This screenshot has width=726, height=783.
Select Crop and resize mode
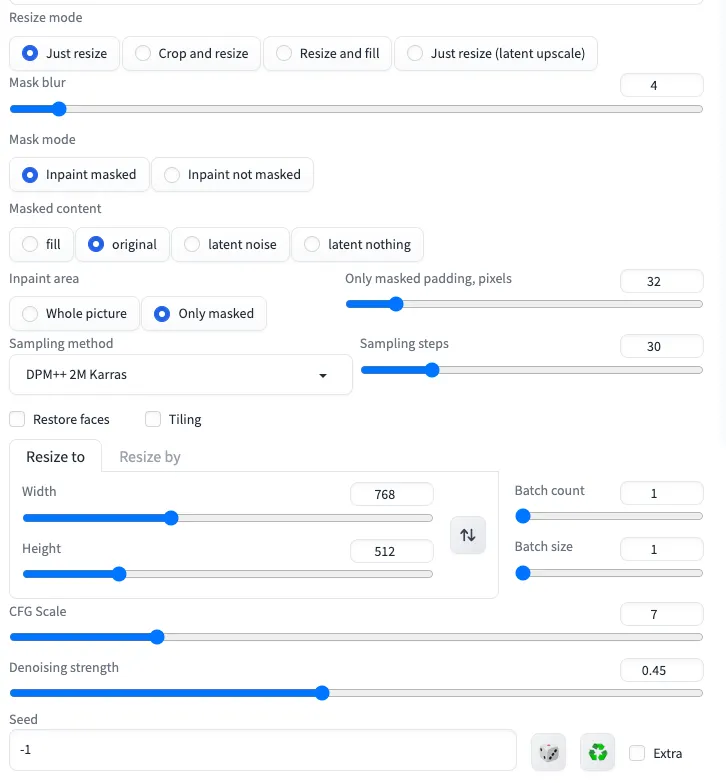[191, 53]
